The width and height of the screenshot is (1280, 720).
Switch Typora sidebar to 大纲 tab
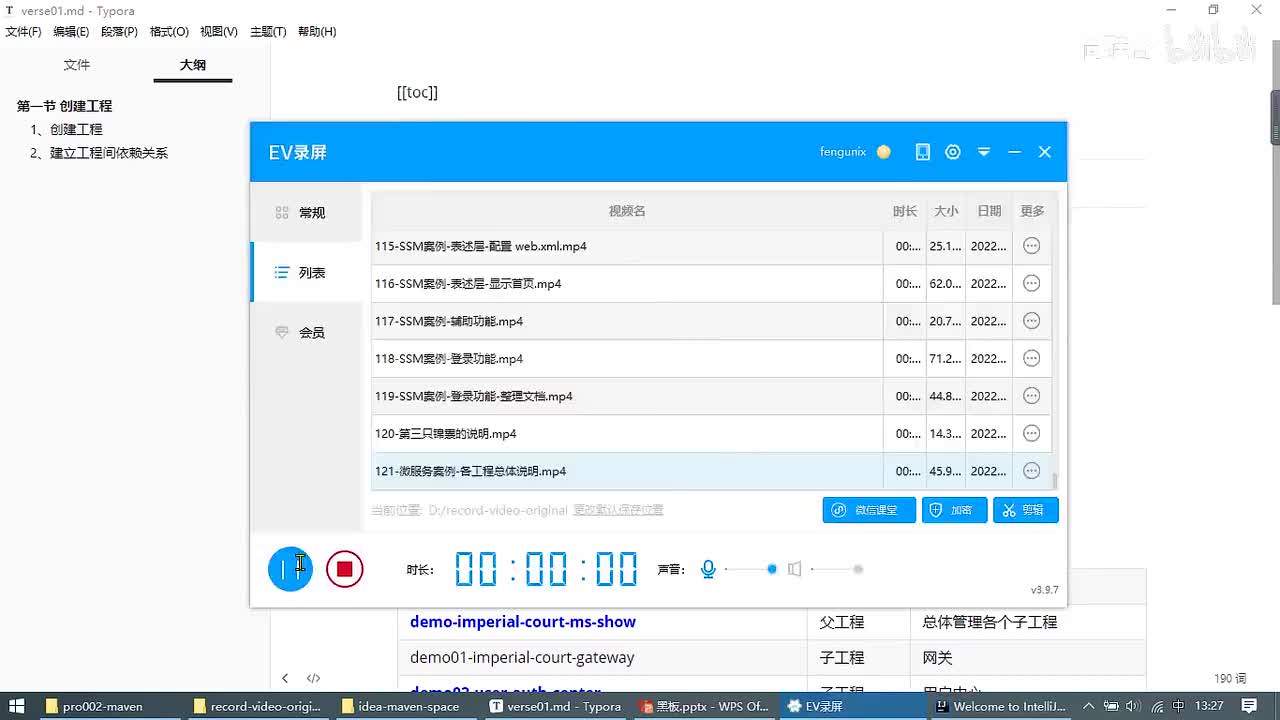(x=193, y=65)
